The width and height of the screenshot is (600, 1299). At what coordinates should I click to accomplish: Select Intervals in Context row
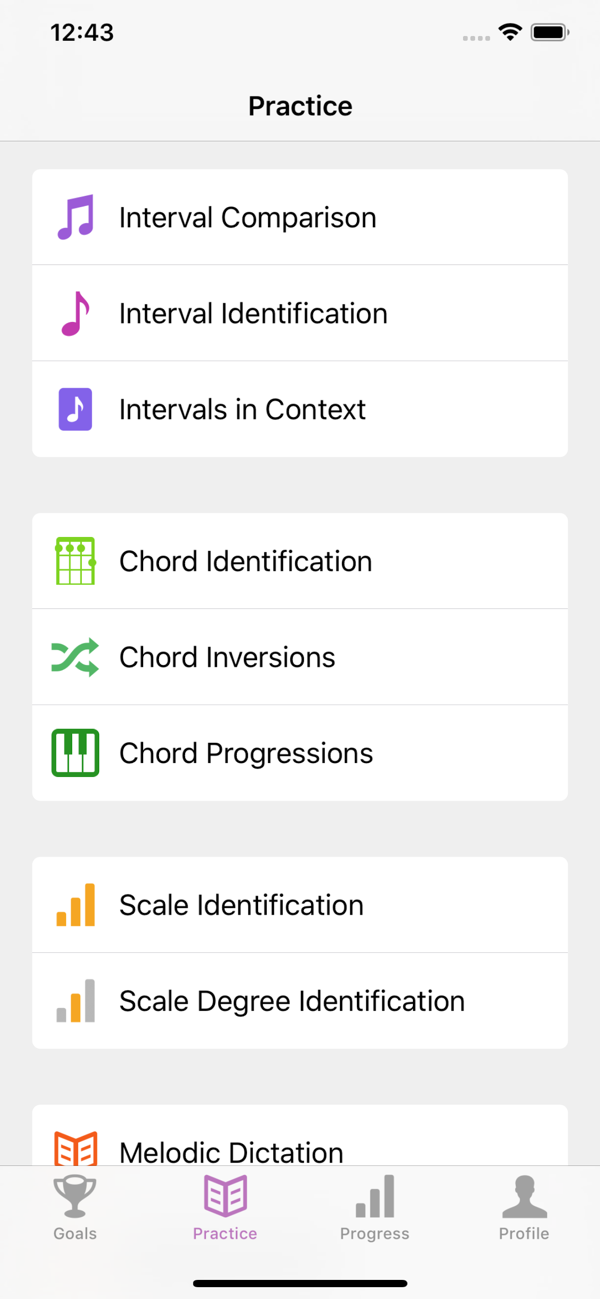pos(300,409)
